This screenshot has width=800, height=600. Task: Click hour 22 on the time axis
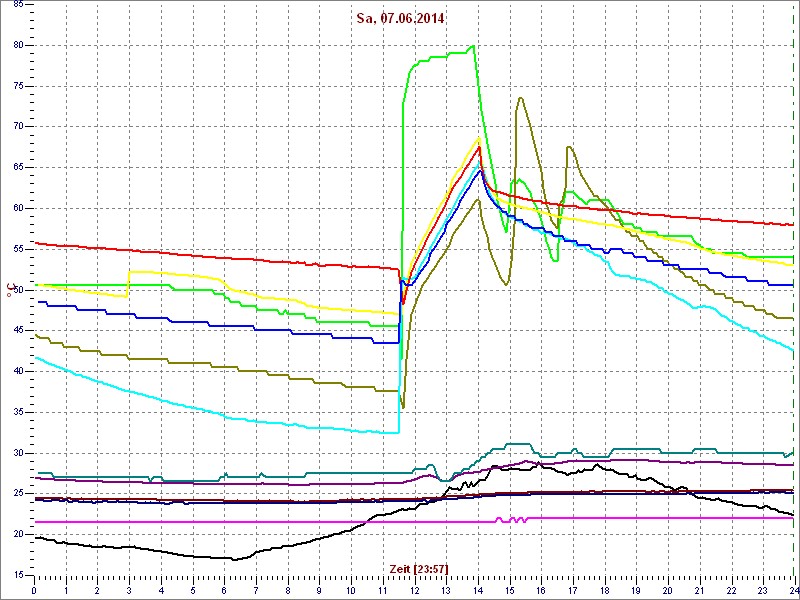(x=731, y=590)
